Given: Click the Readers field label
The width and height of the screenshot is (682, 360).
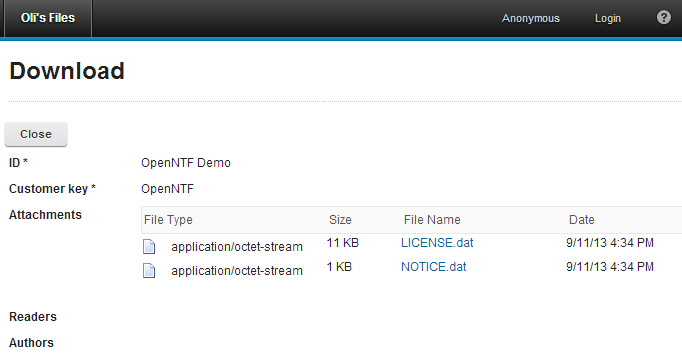Looking at the screenshot, I should click(33, 317).
